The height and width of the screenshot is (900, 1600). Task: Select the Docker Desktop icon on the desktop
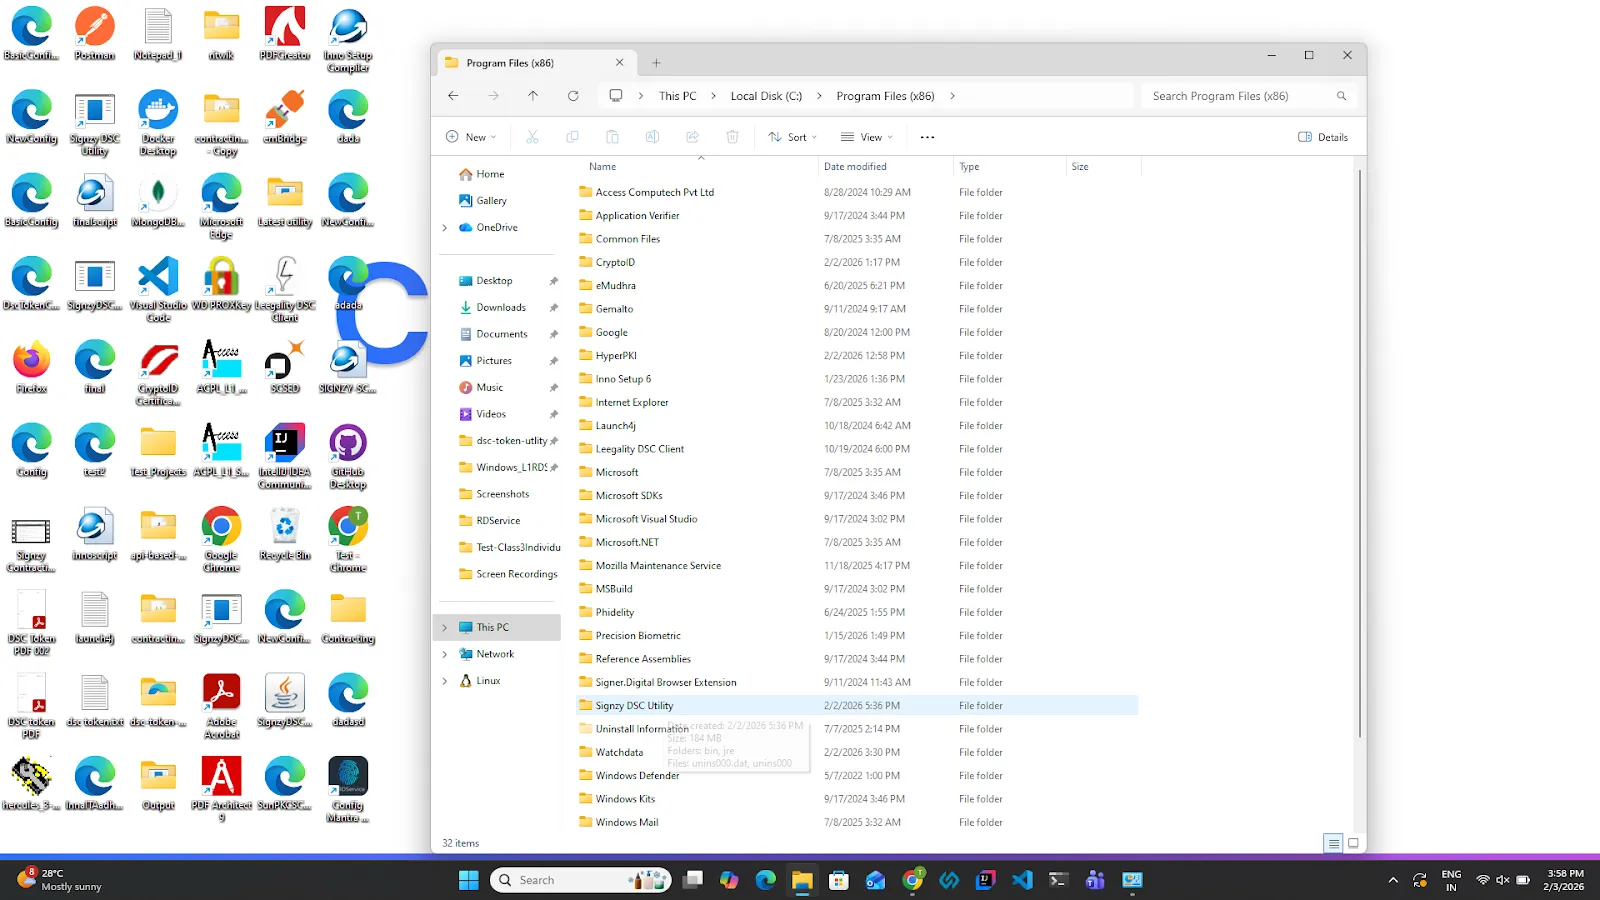tap(158, 123)
